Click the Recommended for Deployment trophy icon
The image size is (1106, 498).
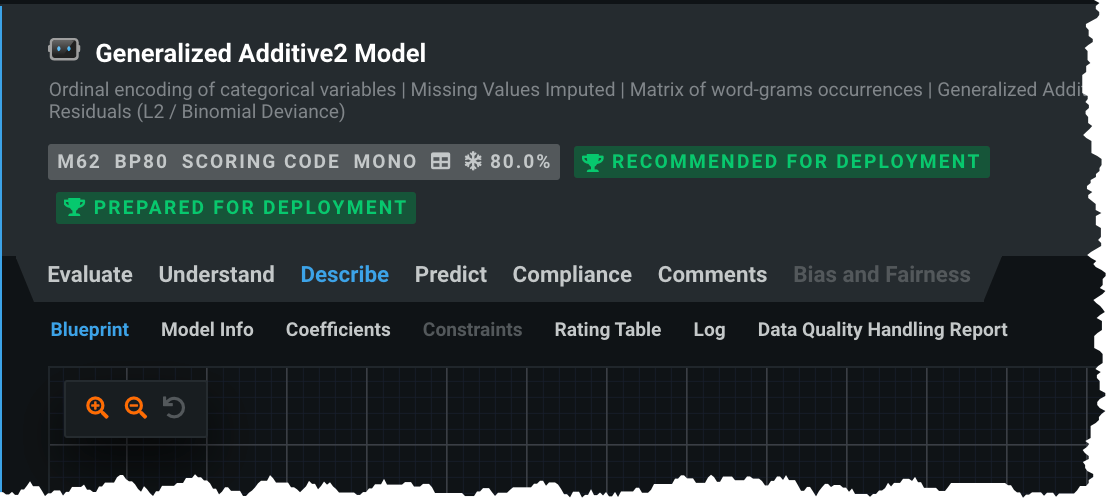[592, 162]
